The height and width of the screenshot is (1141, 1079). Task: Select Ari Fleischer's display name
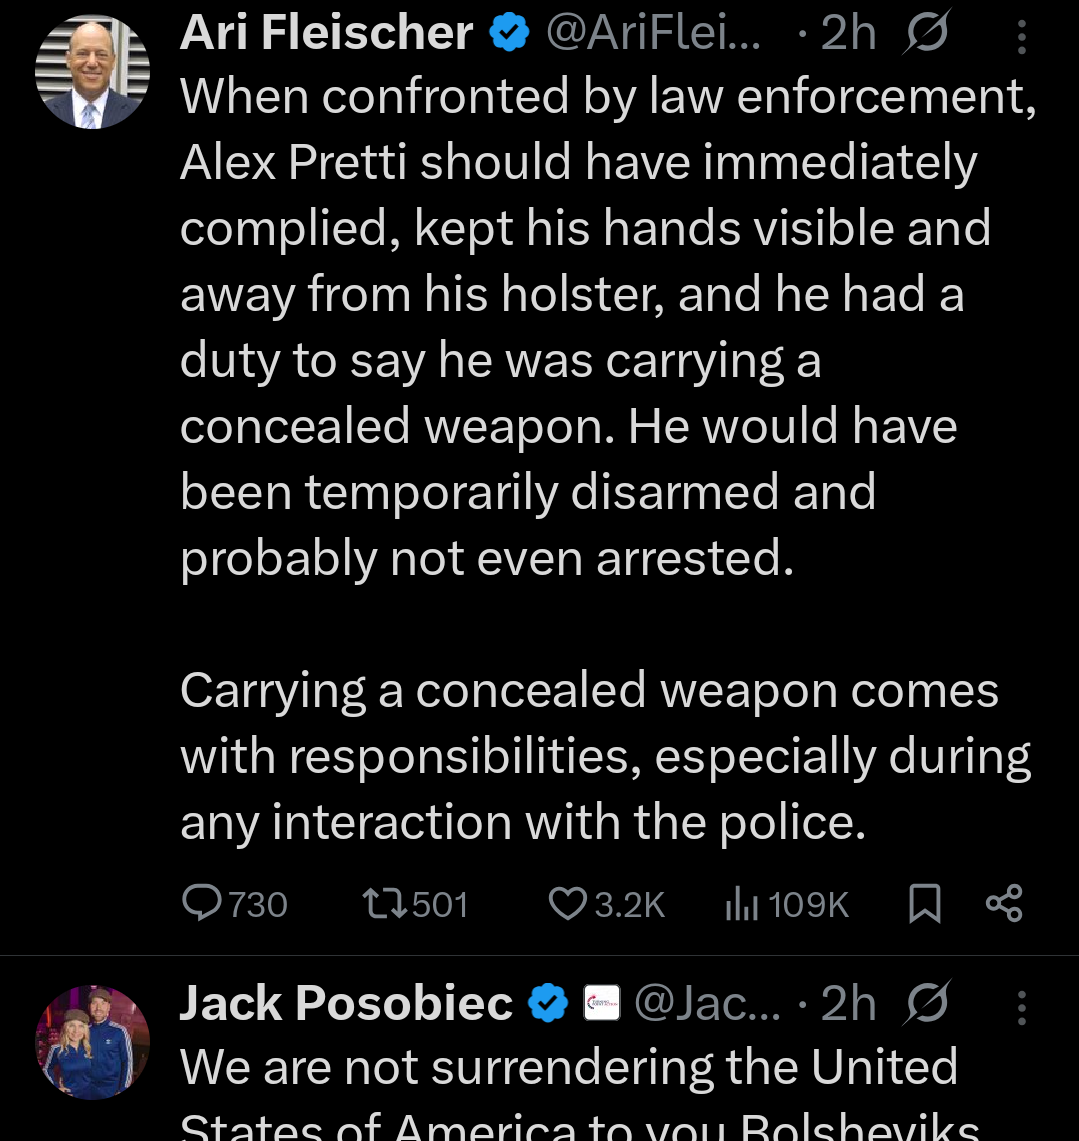325,31
